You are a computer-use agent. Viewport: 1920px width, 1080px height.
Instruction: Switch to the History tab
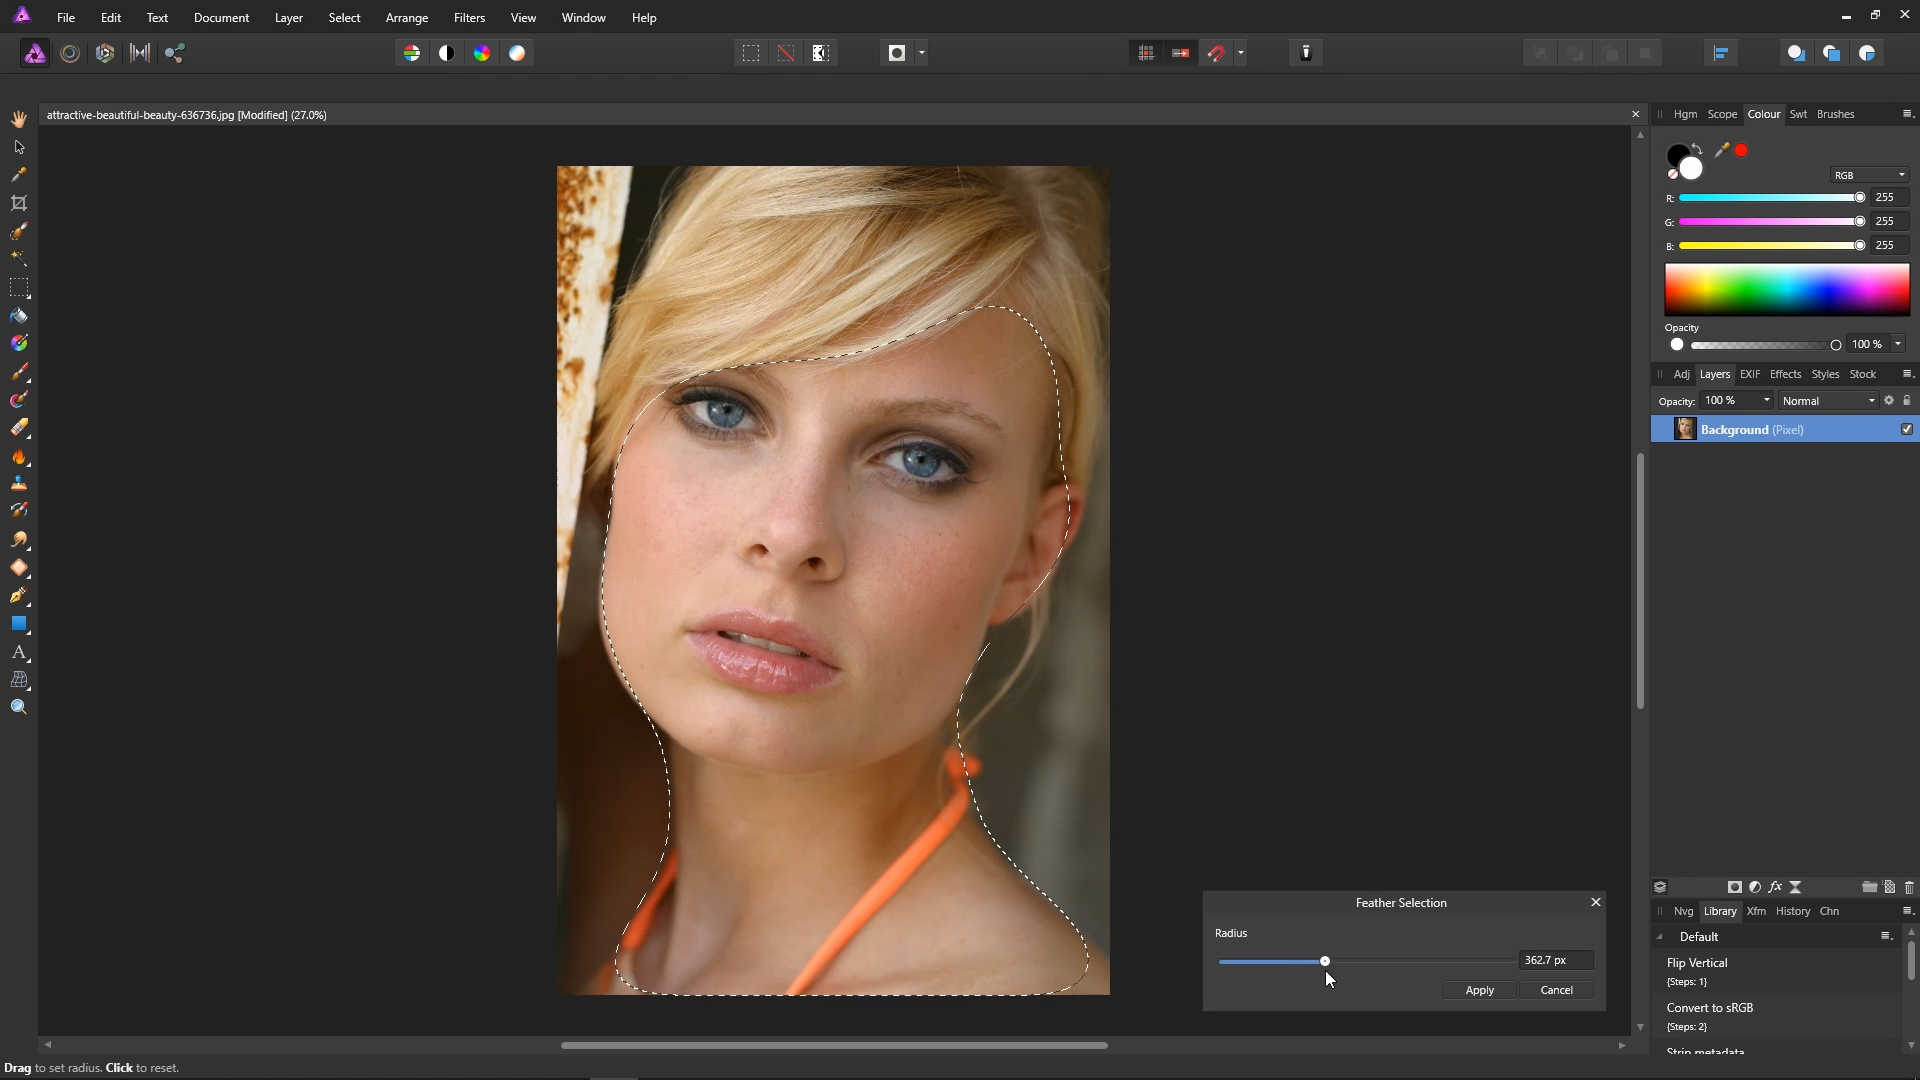pyautogui.click(x=1793, y=911)
